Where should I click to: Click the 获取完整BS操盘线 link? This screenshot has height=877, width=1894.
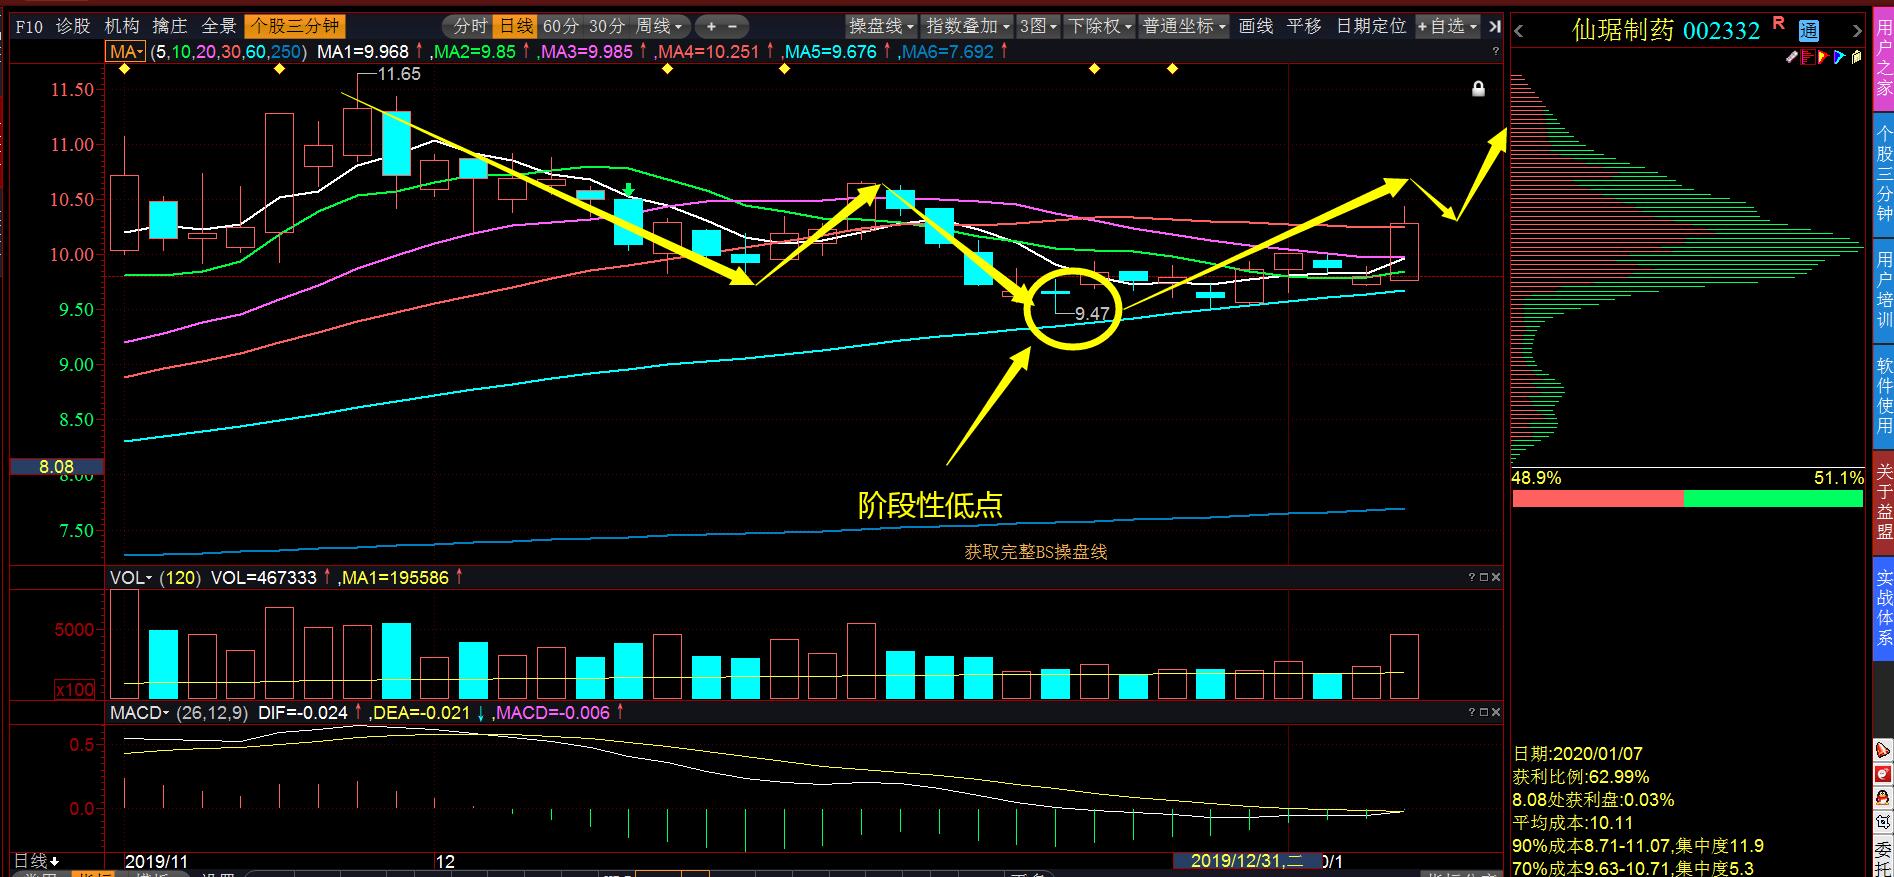(x=1036, y=552)
